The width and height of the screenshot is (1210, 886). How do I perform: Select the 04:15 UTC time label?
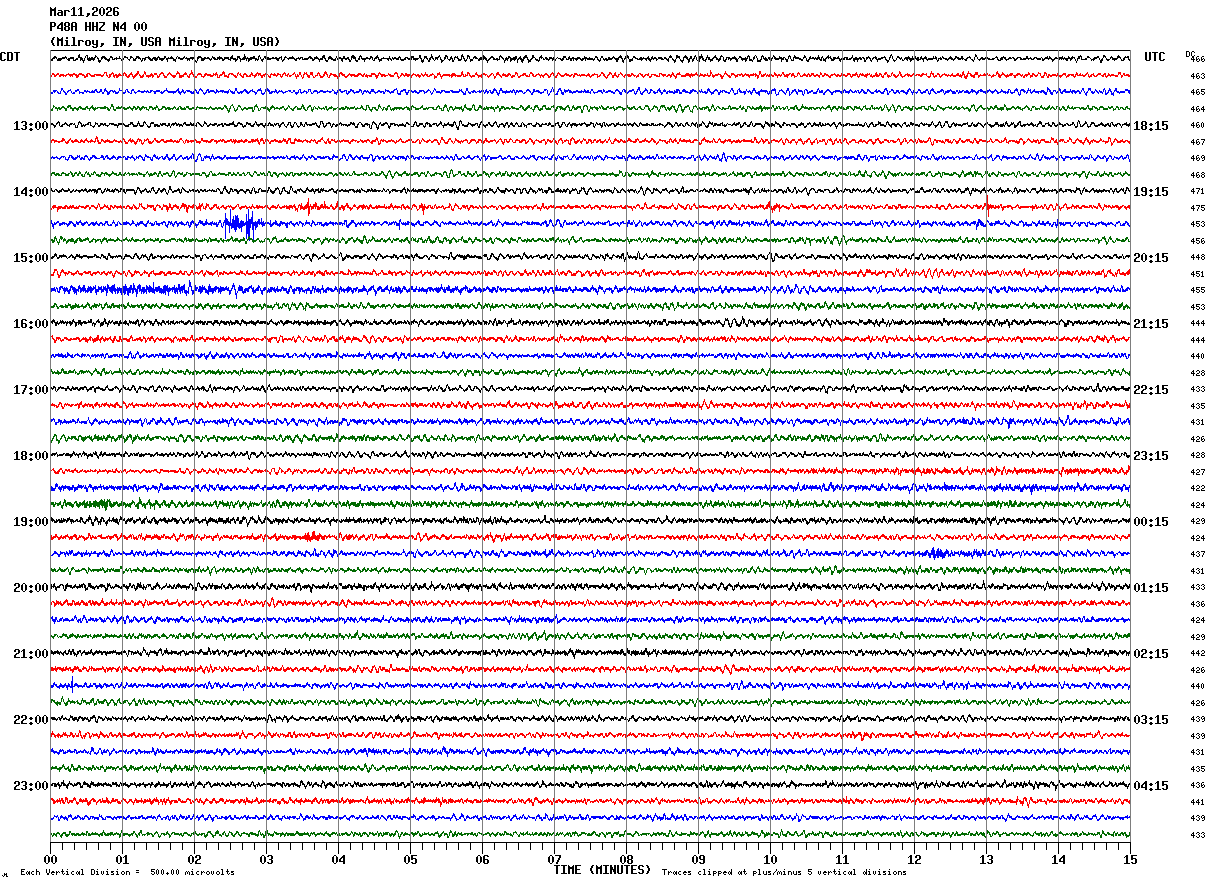coord(1151,786)
